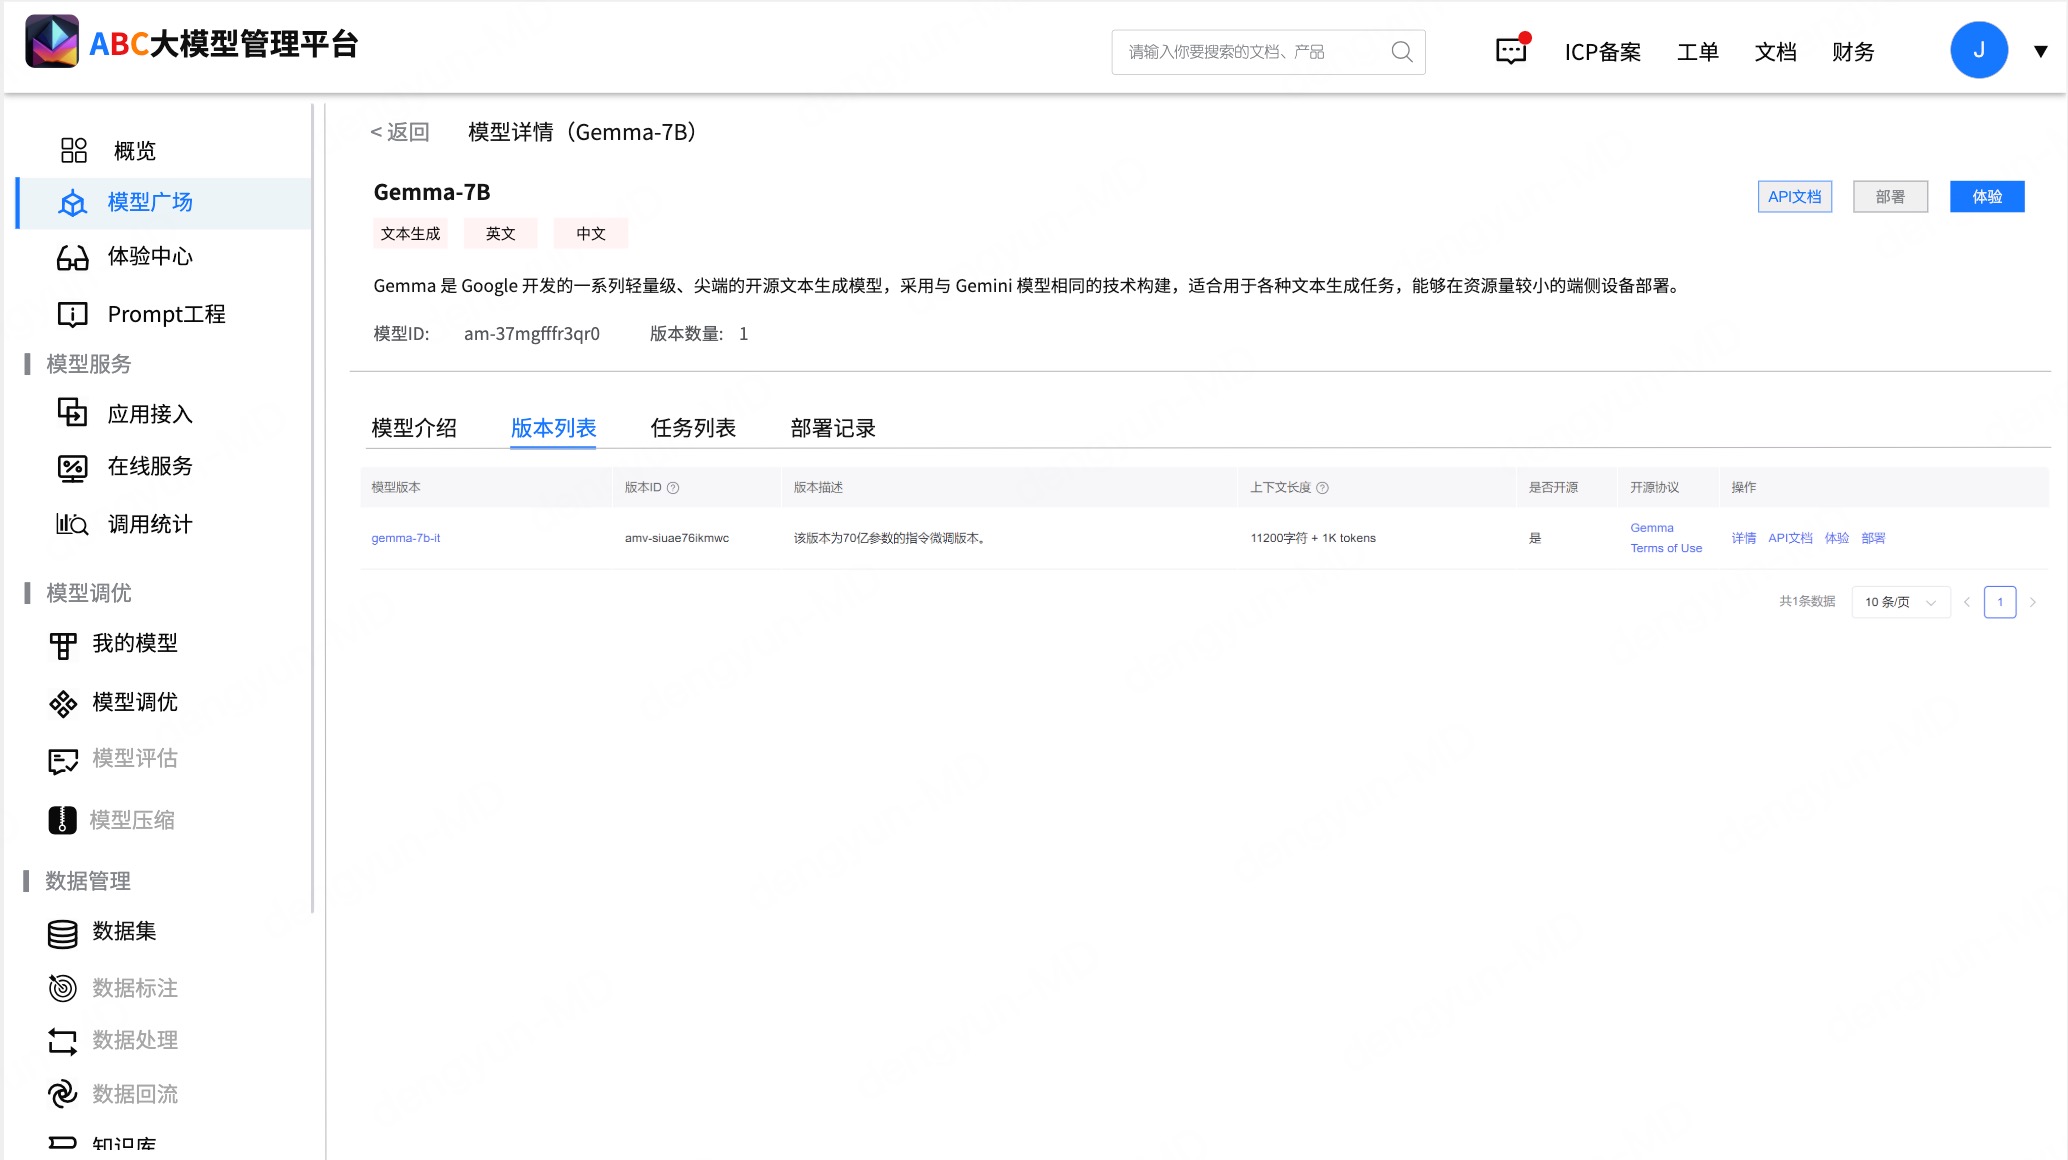Click the 模型压缩 zip icon
Image resolution: width=2068 pixels, height=1160 pixels.
62,820
